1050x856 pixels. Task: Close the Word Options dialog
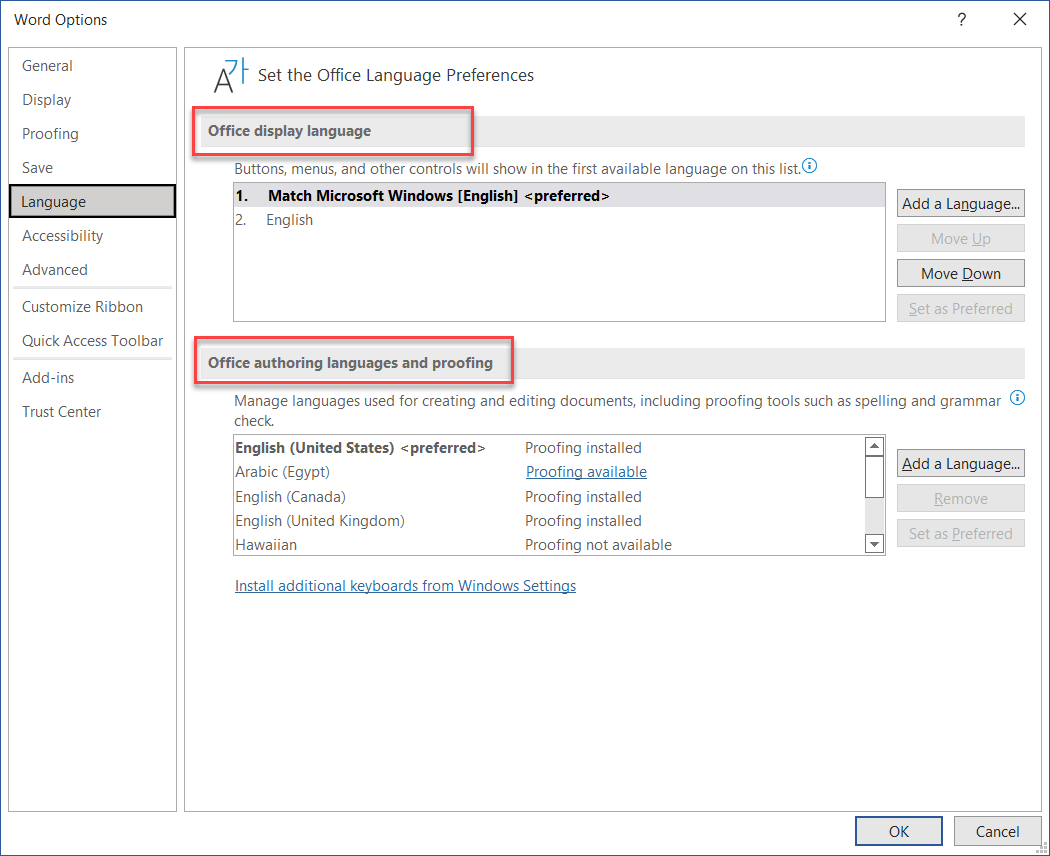tap(1020, 19)
